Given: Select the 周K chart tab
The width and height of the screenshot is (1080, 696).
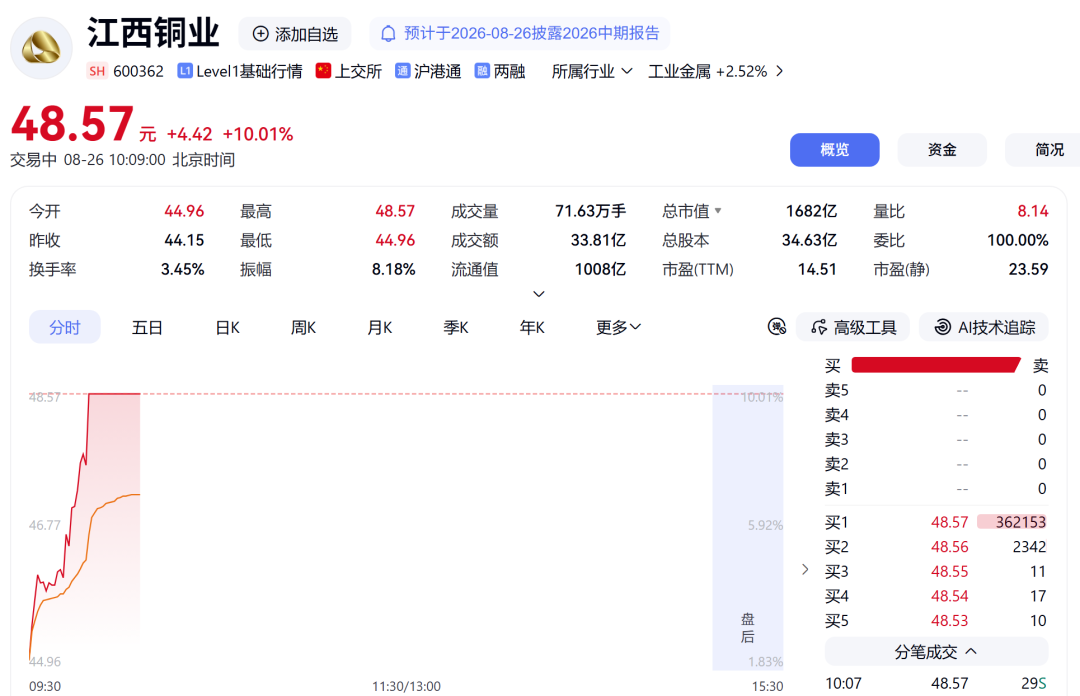Looking at the screenshot, I should pos(303,327).
